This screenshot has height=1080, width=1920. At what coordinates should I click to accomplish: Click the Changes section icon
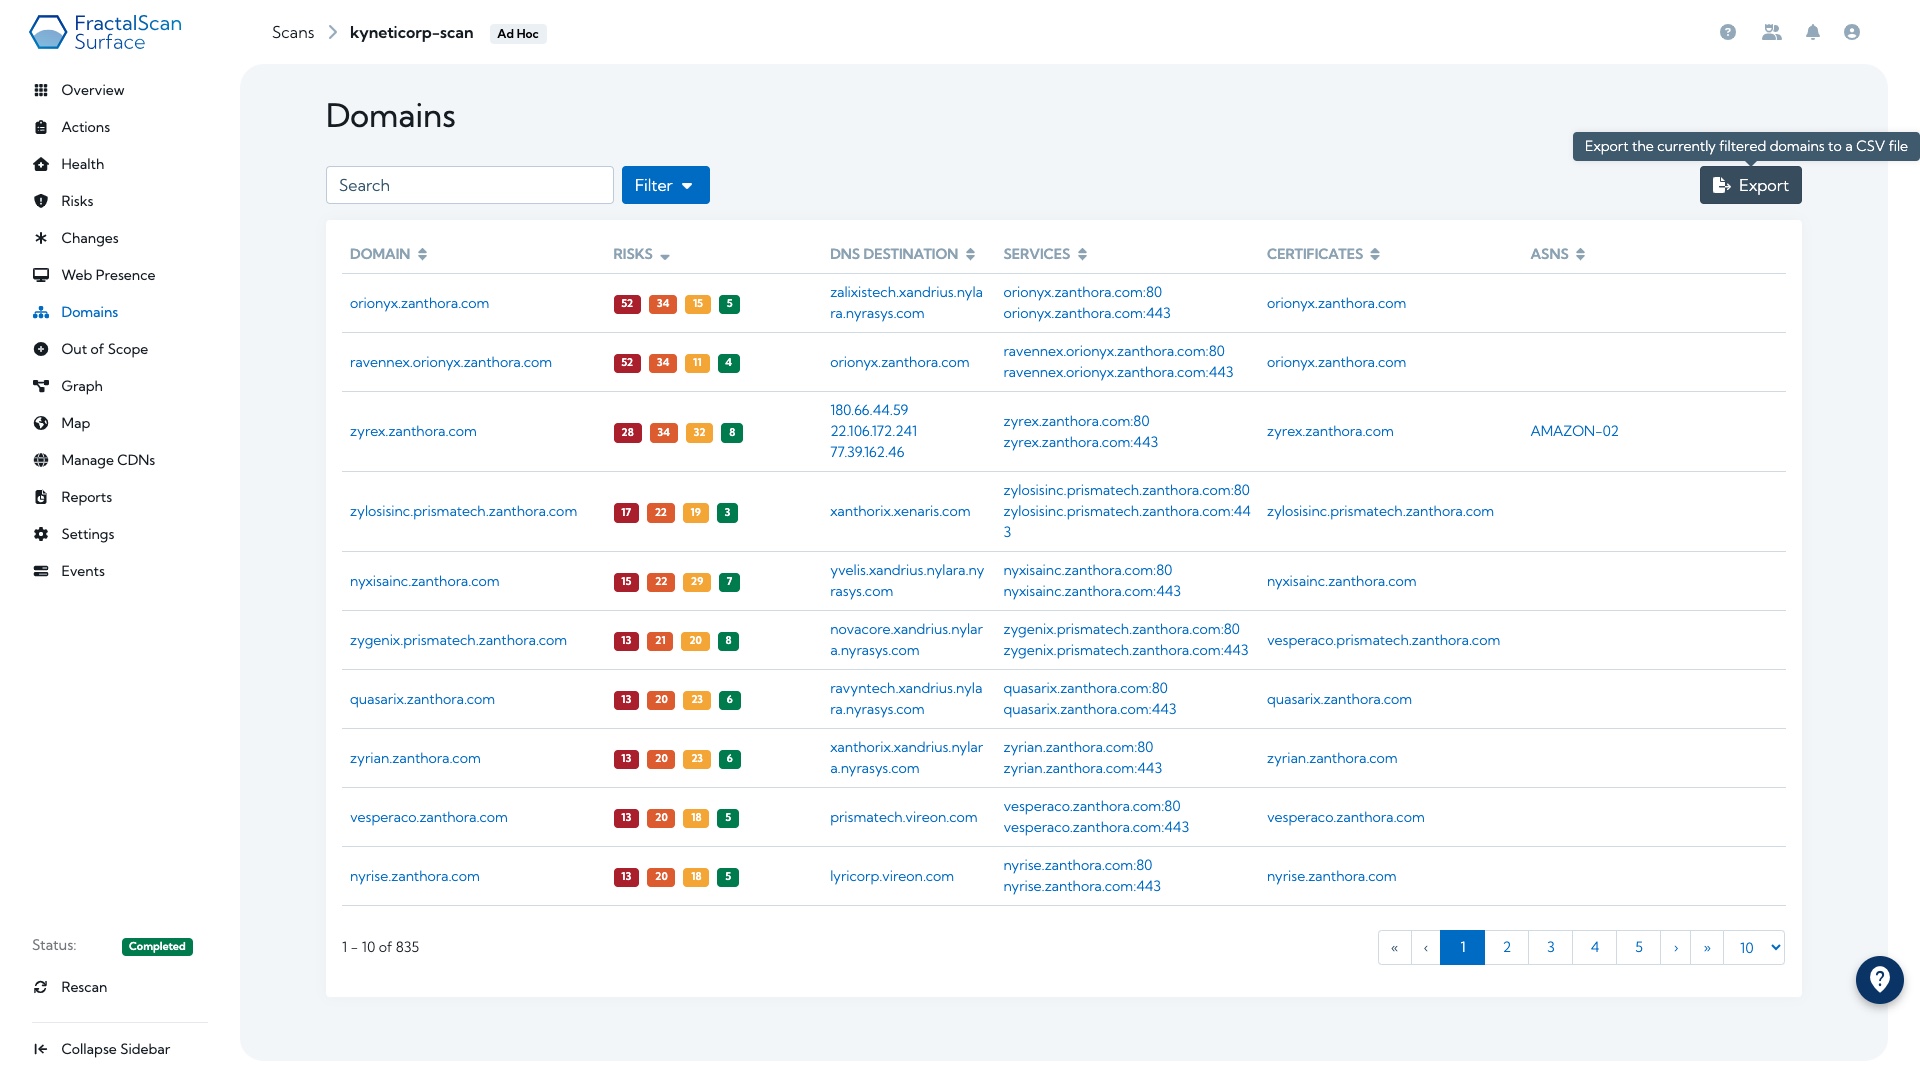click(x=42, y=237)
